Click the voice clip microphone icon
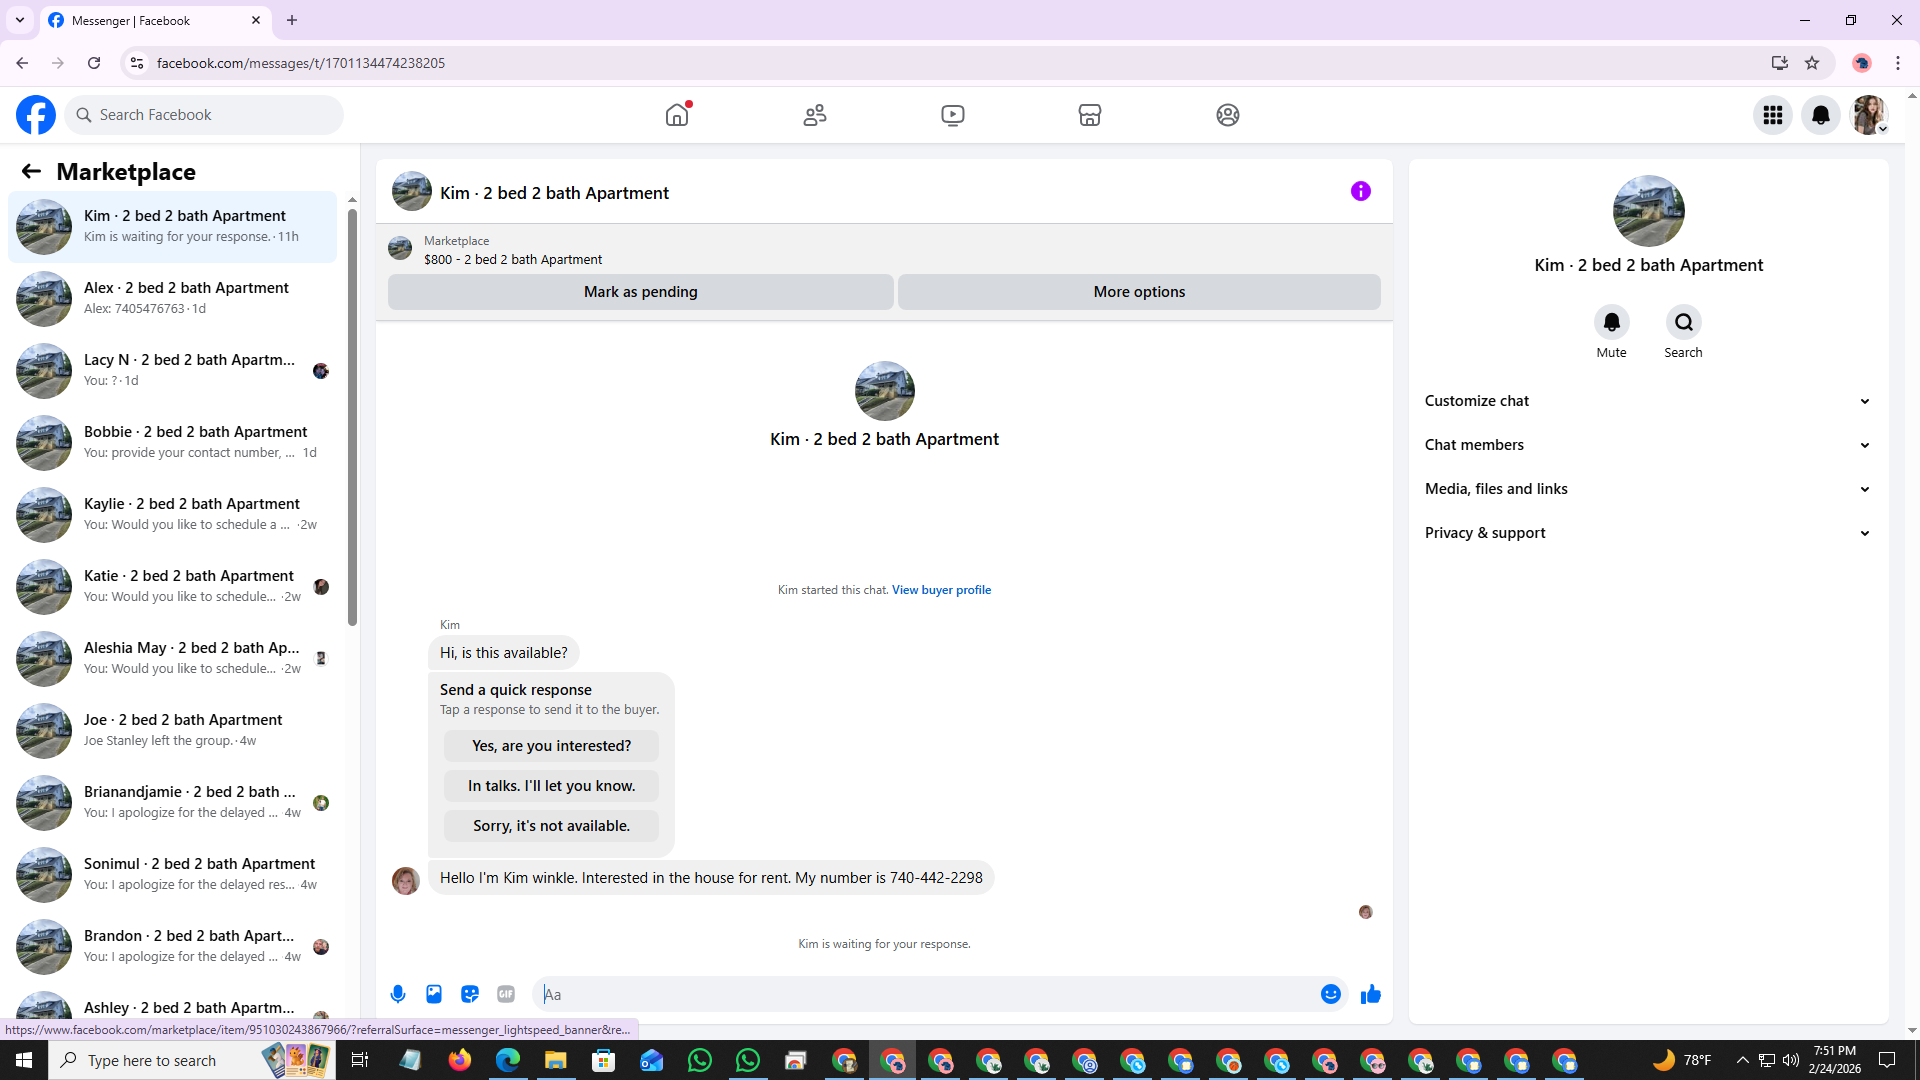 click(x=398, y=994)
